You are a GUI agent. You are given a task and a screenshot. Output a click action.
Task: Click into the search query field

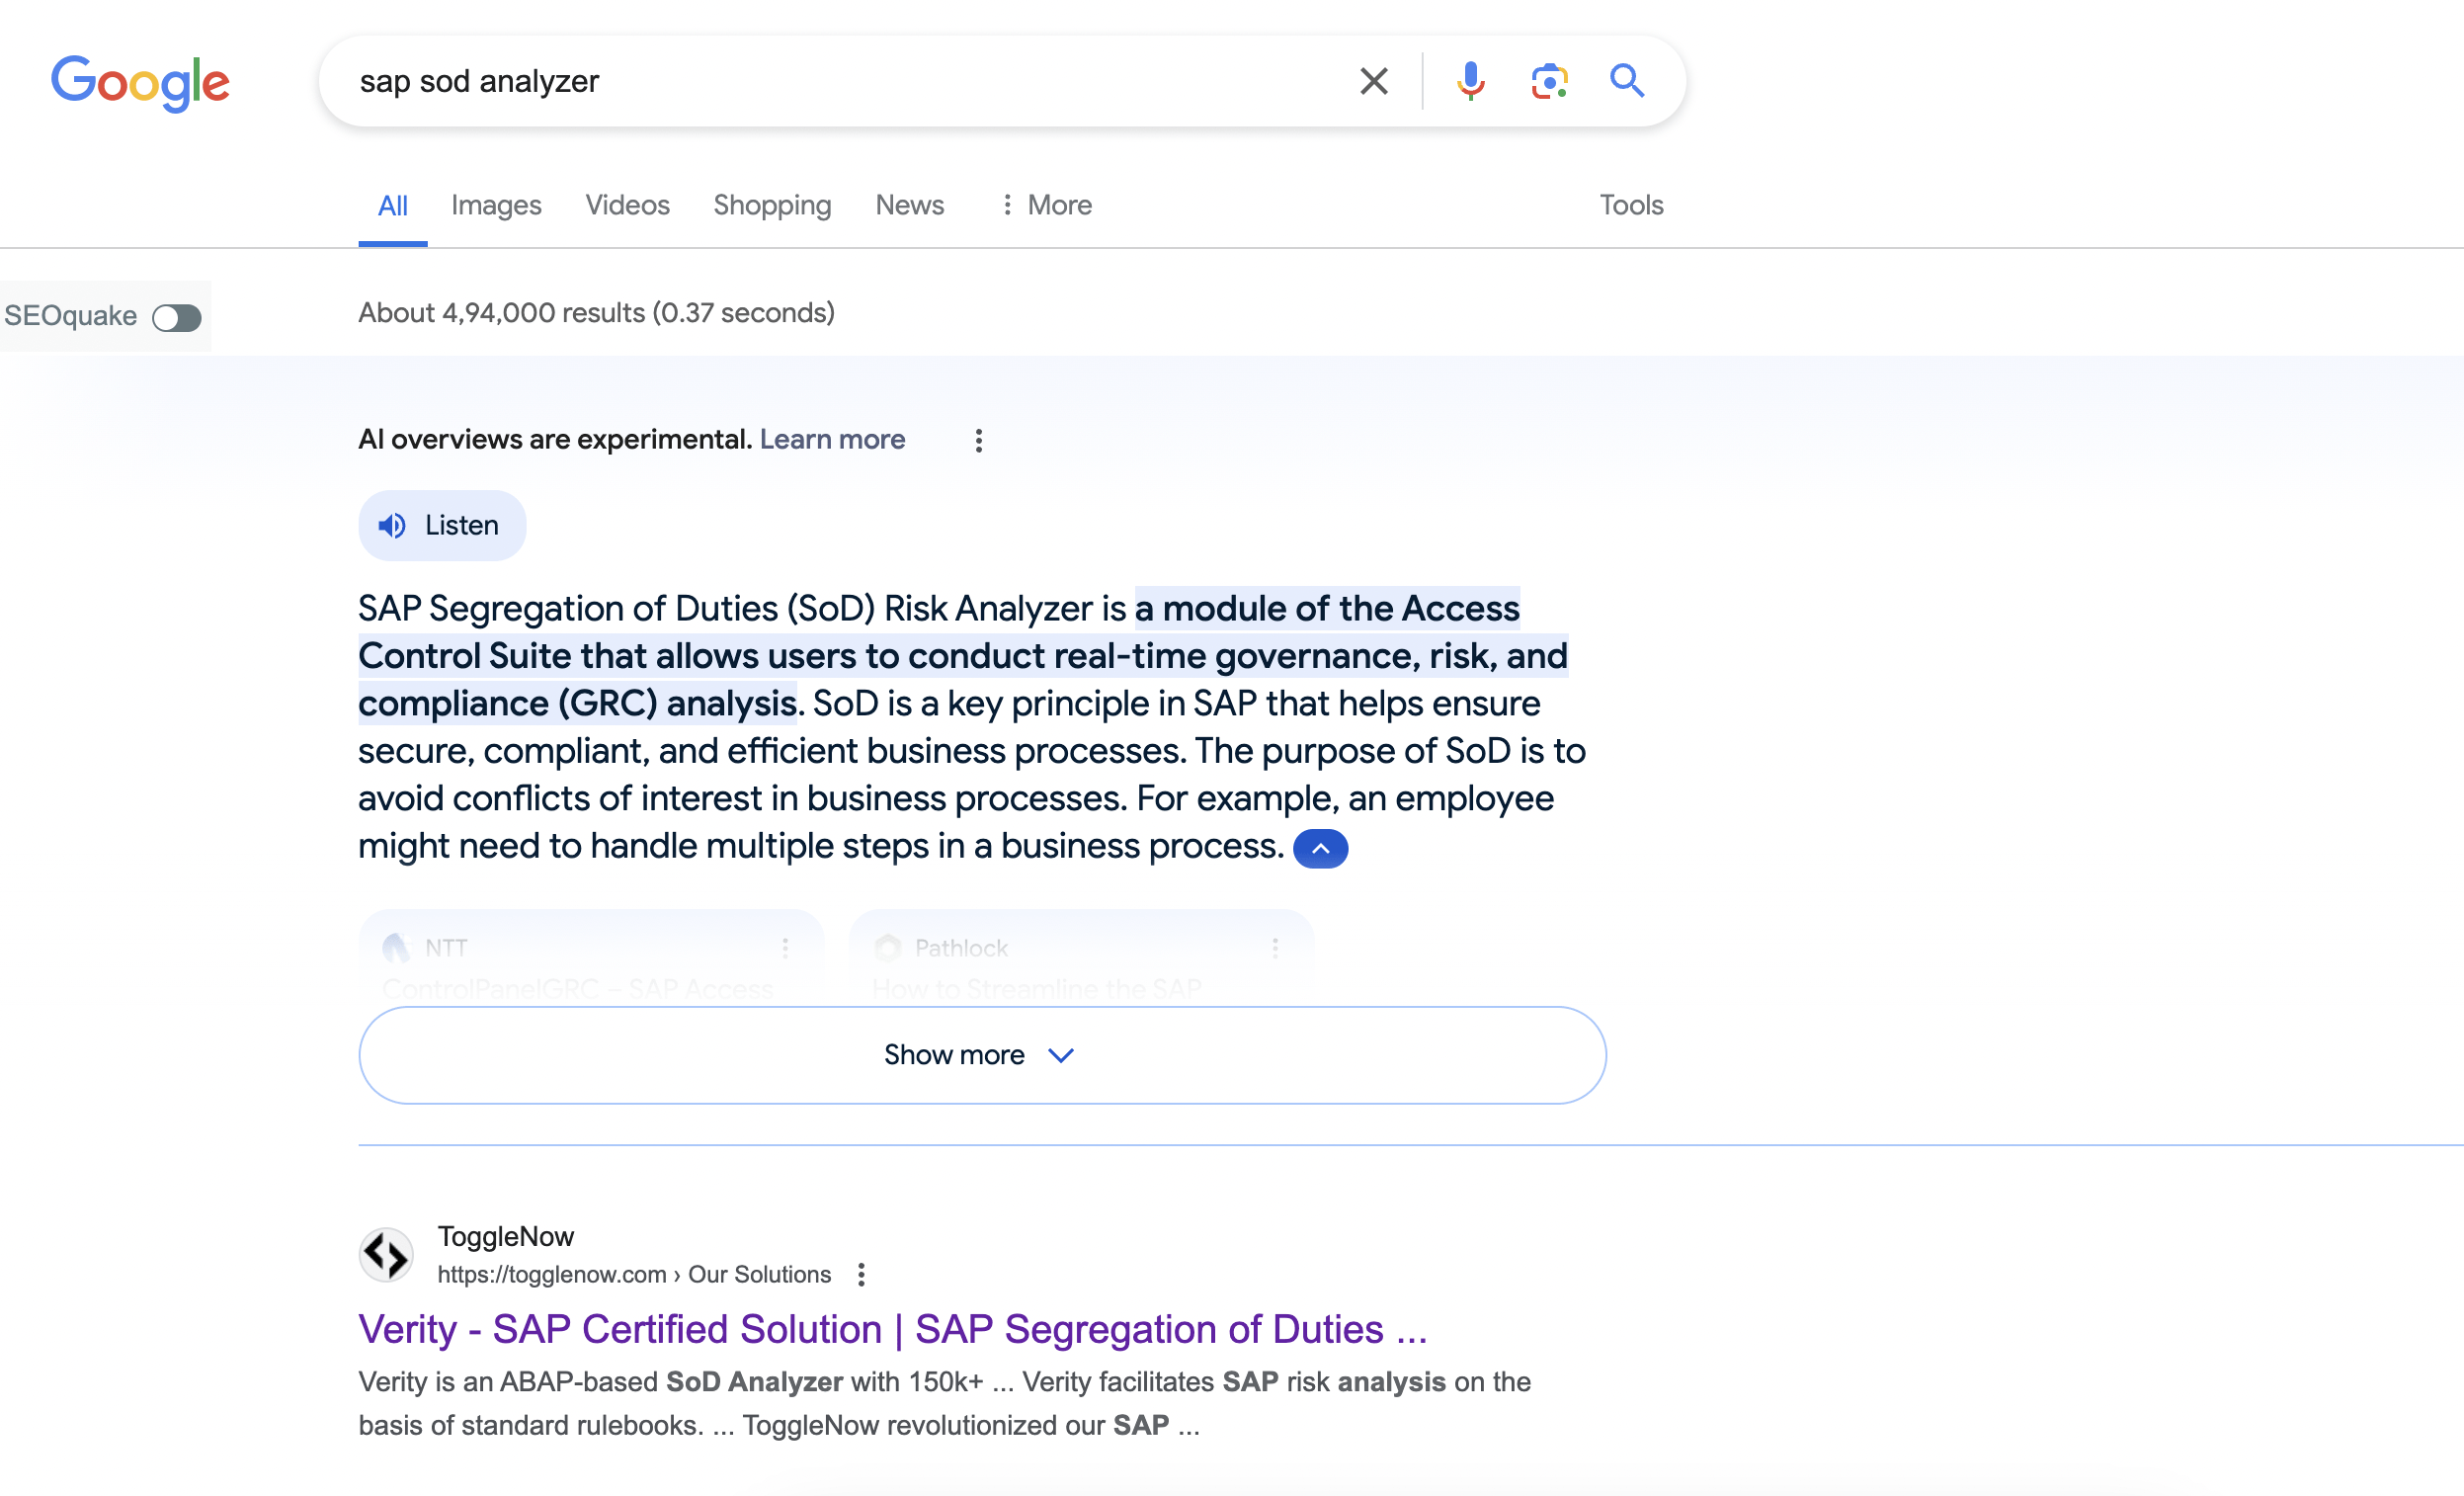840,81
